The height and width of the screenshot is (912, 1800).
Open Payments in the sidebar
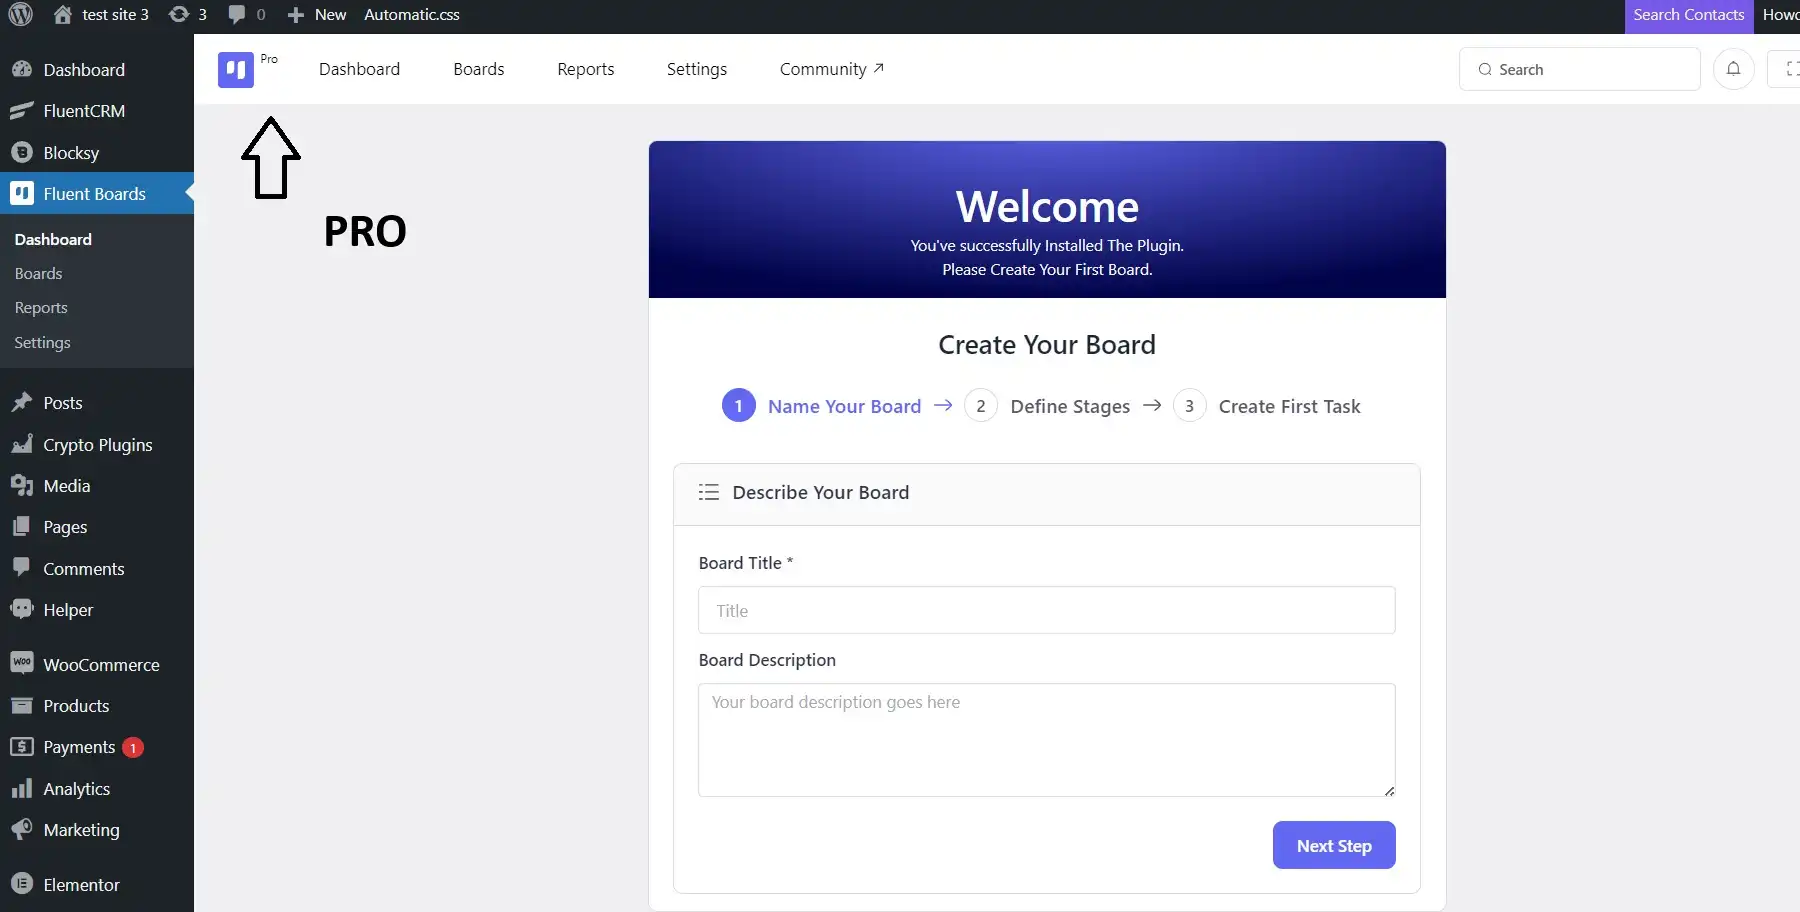coord(97,747)
